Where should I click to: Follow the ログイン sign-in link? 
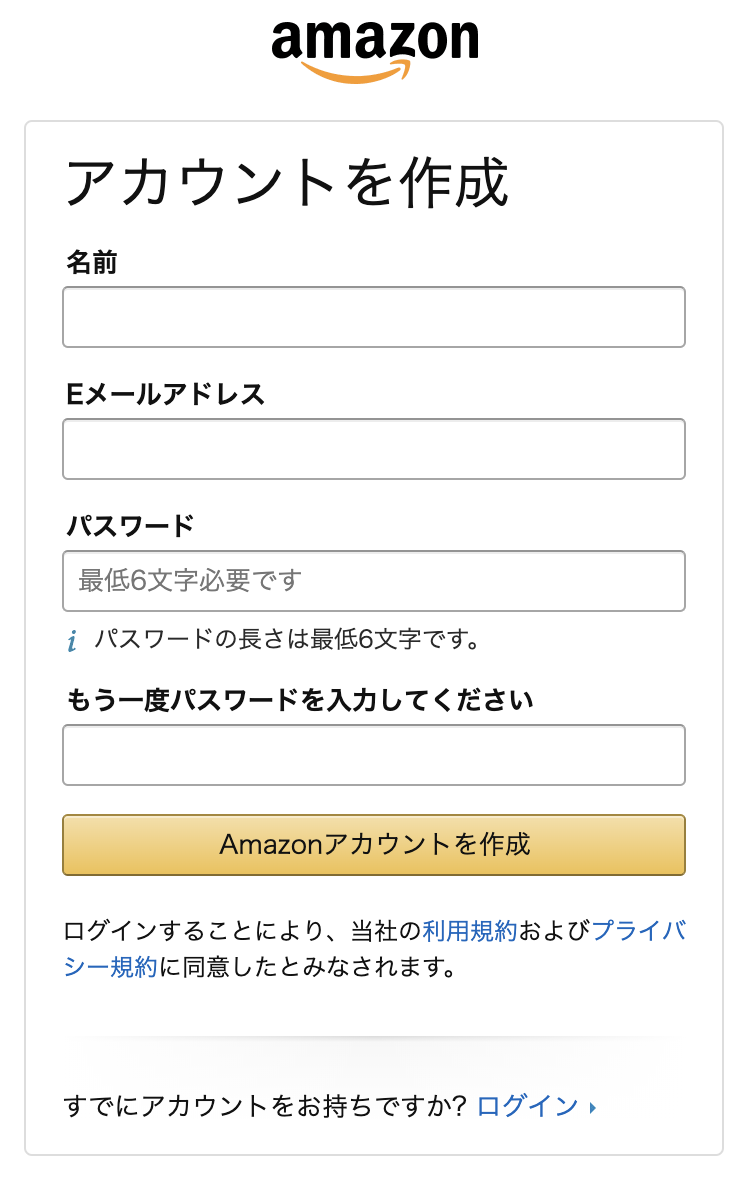point(528,1107)
